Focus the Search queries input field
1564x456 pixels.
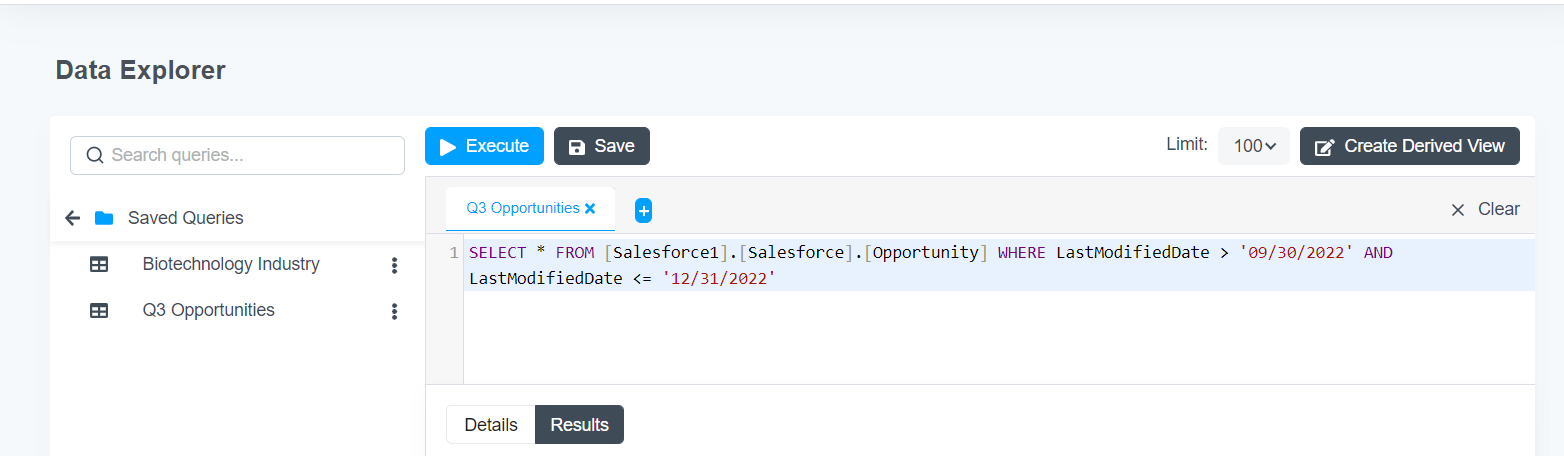237,155
